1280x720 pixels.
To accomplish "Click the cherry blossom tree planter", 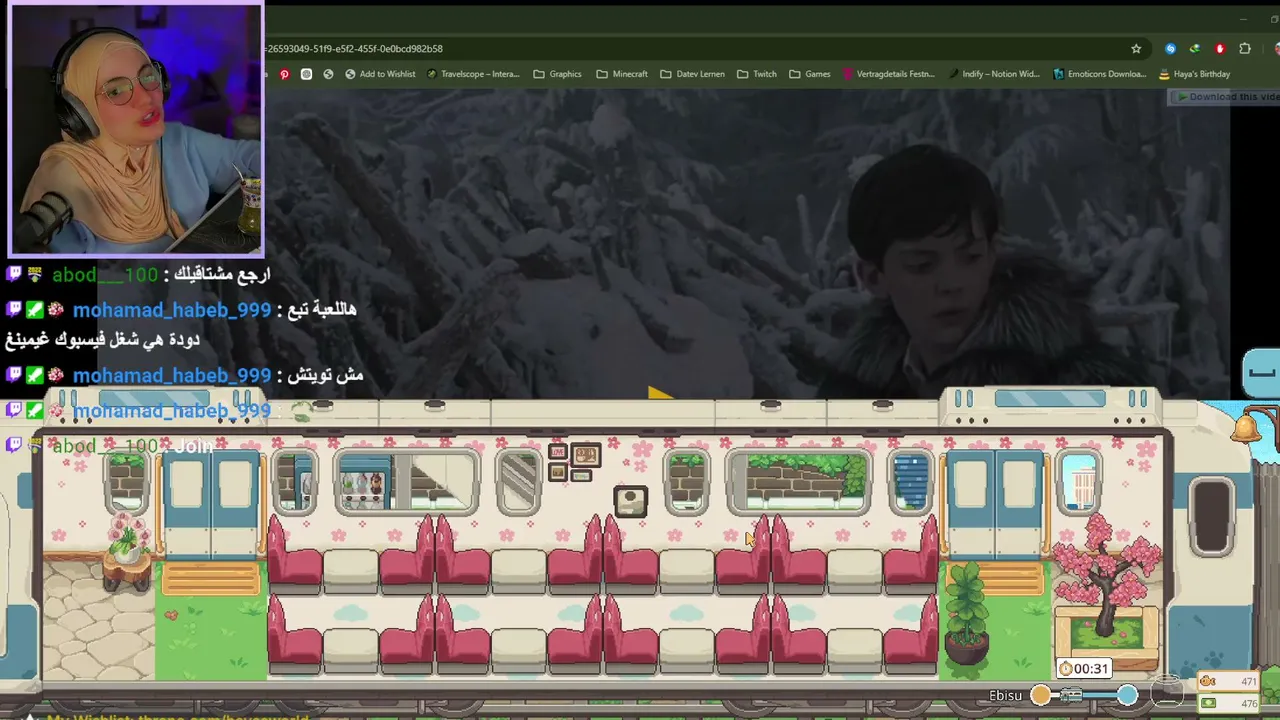I will 1105,588.
